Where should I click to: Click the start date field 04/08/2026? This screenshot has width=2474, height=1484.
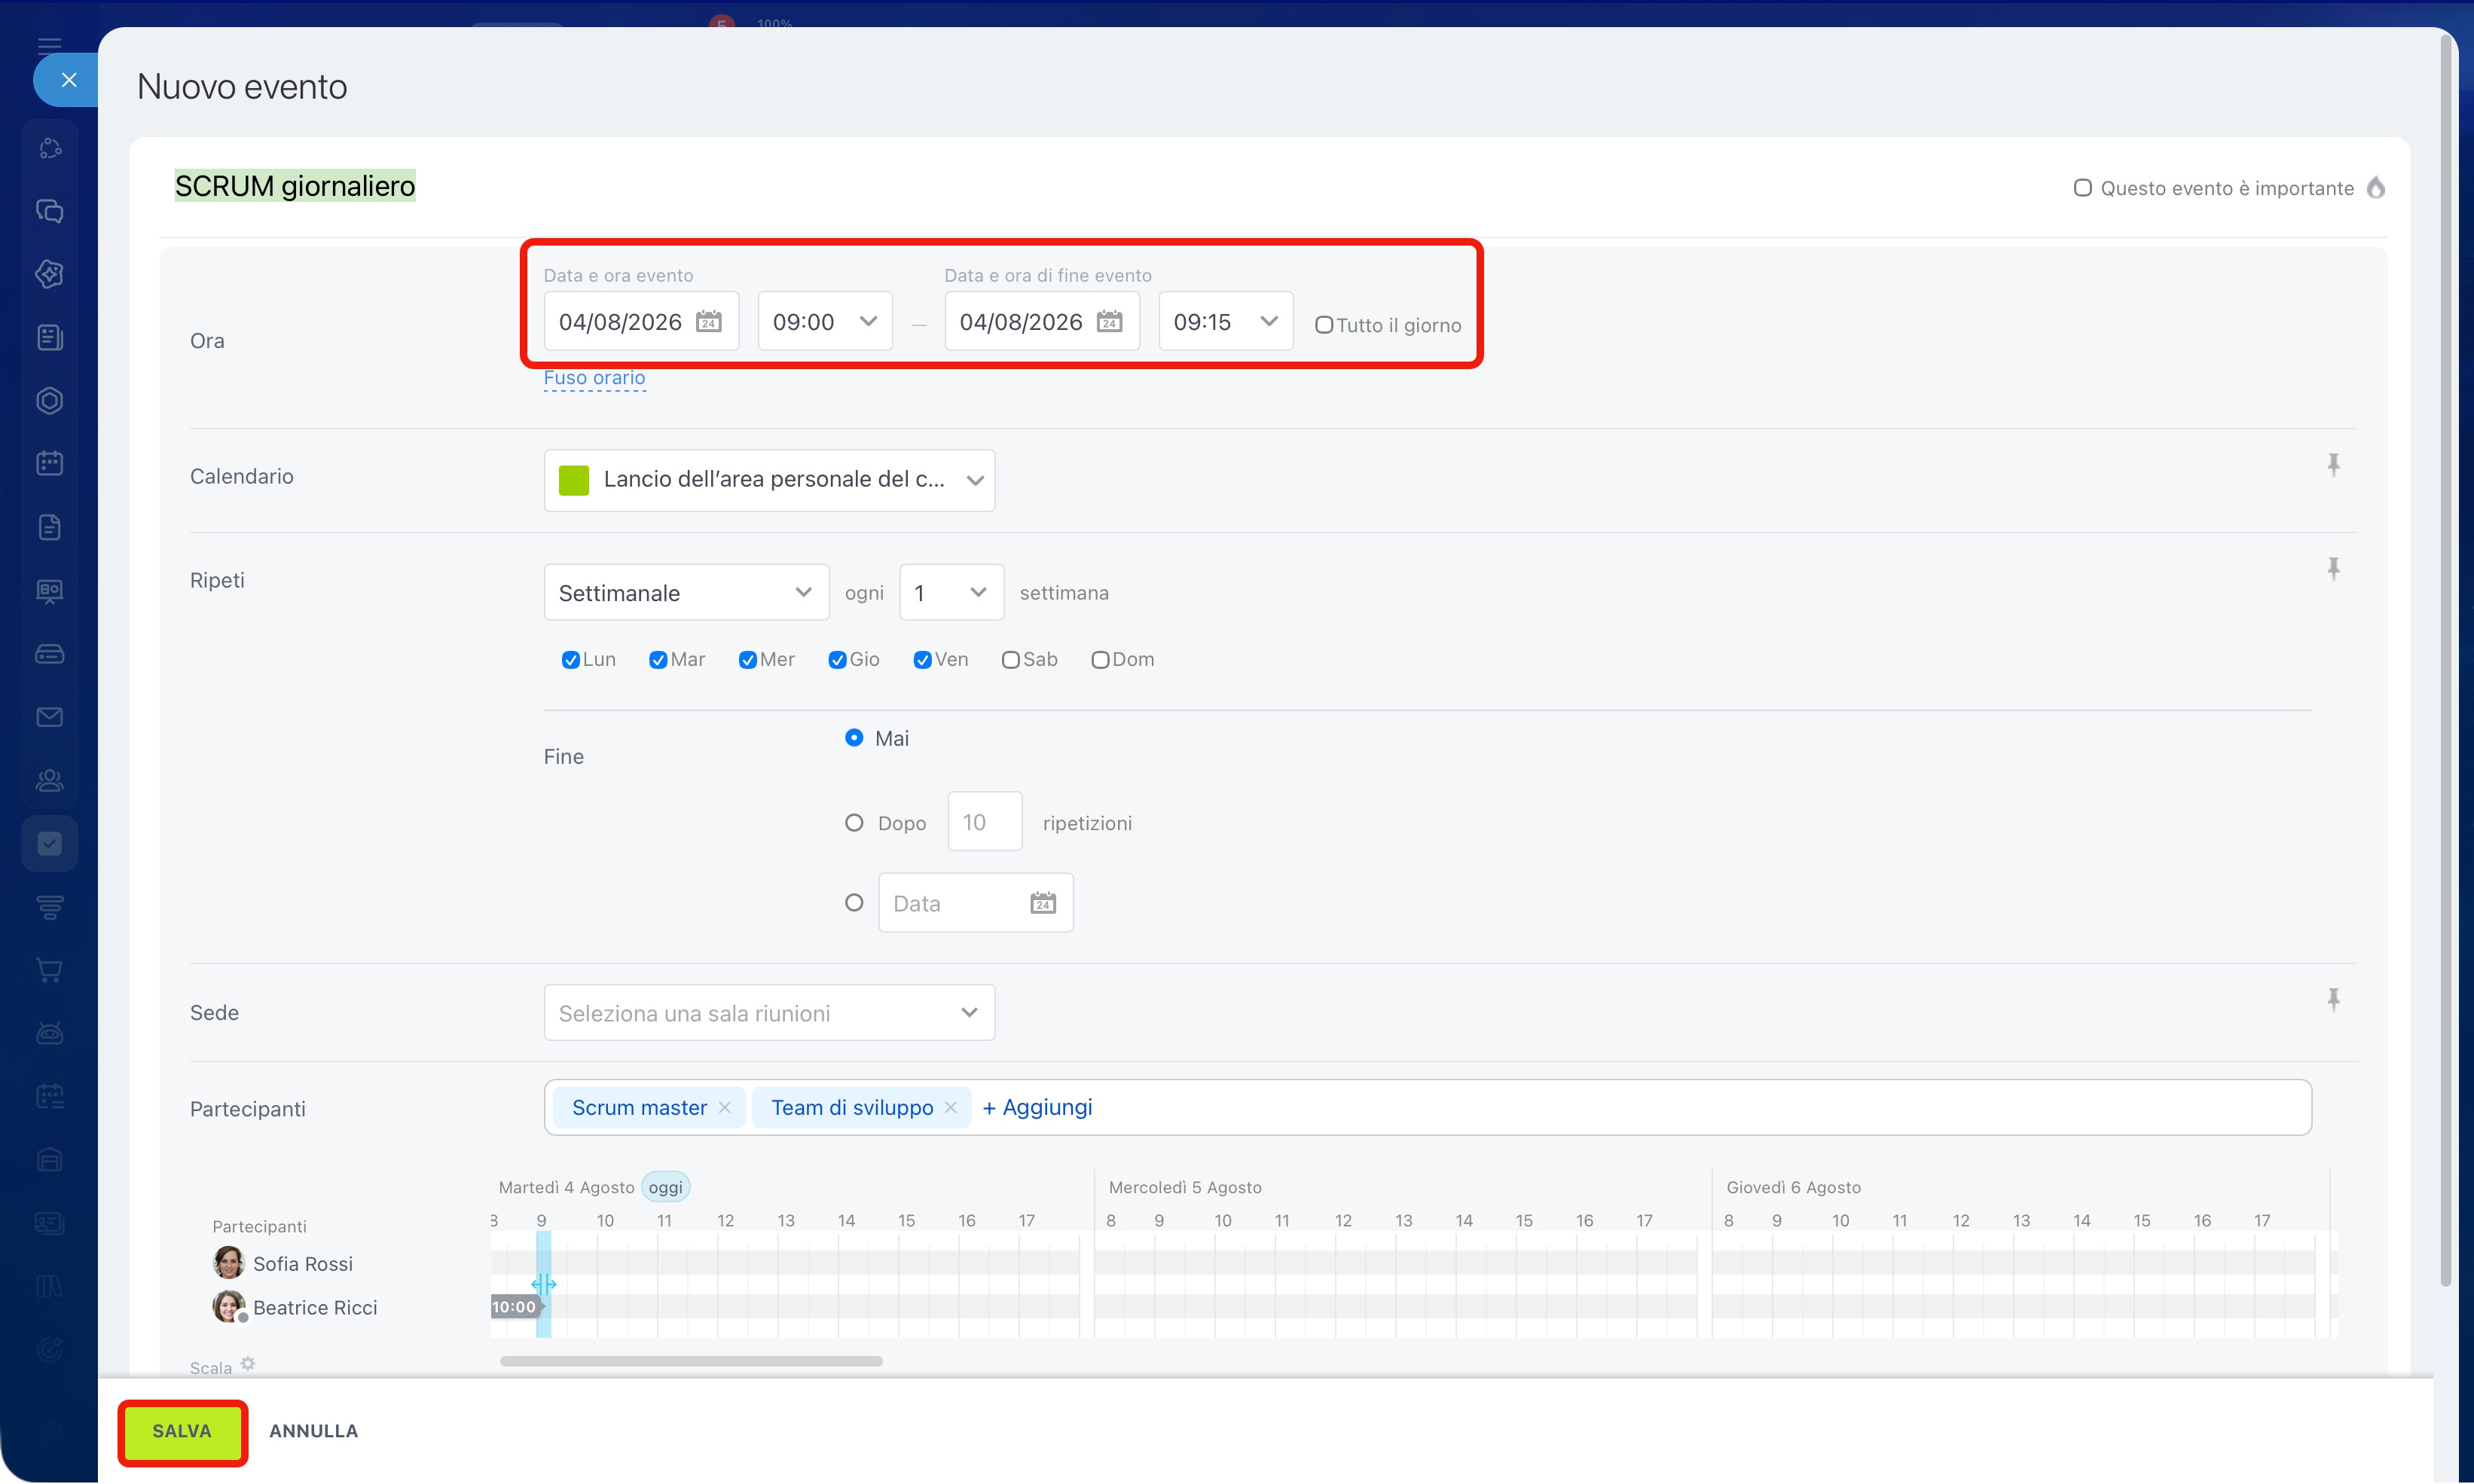[x=641, y=321]
